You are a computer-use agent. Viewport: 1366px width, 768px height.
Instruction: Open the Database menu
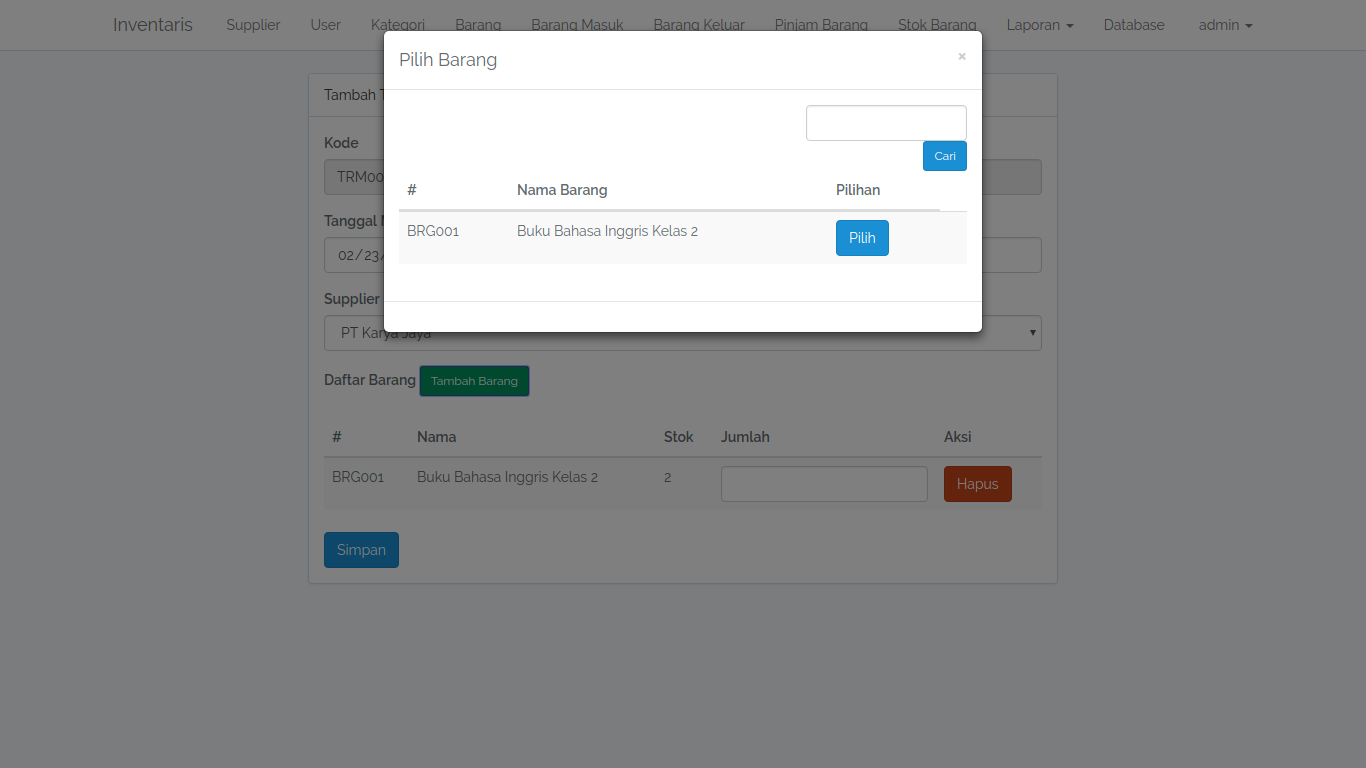point(1134,25)
